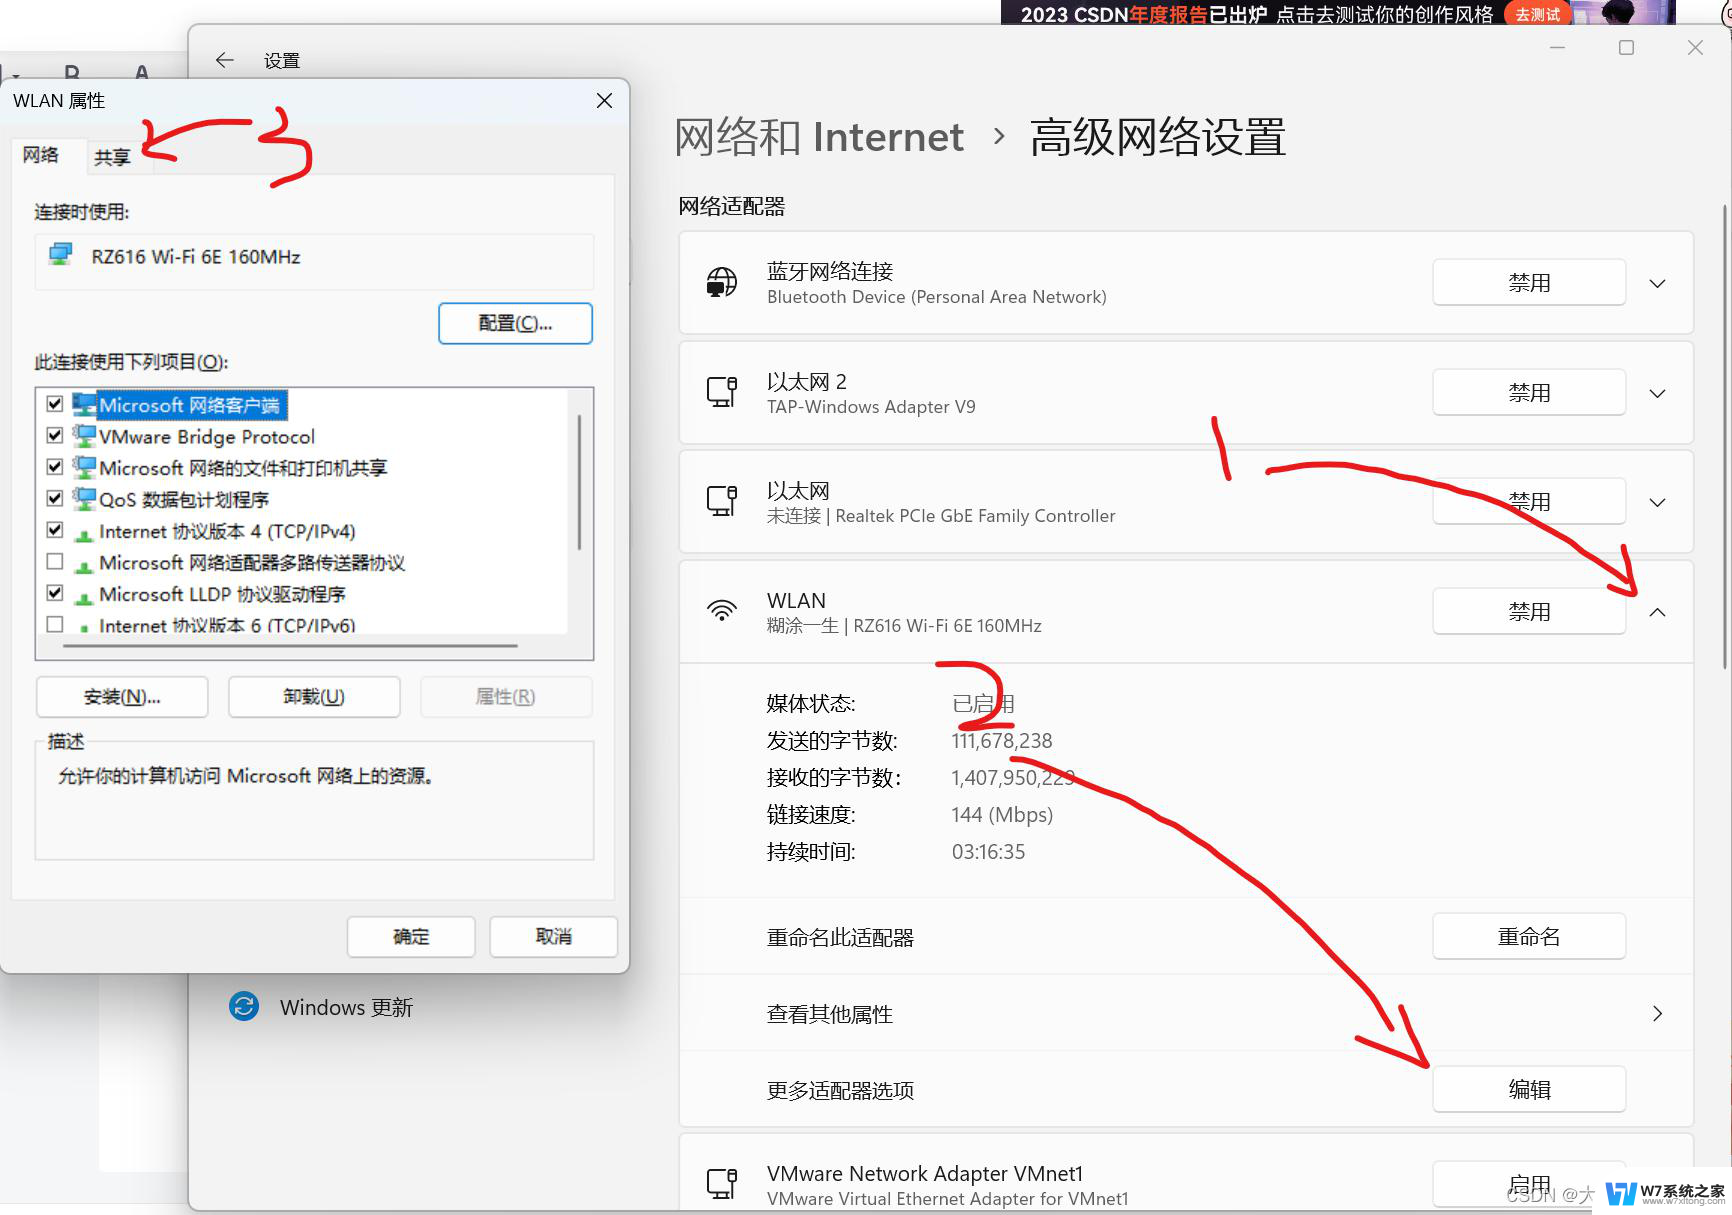
Task: Click the 以太网 Realtek adapter icon
Action: [x=722, y=501]
